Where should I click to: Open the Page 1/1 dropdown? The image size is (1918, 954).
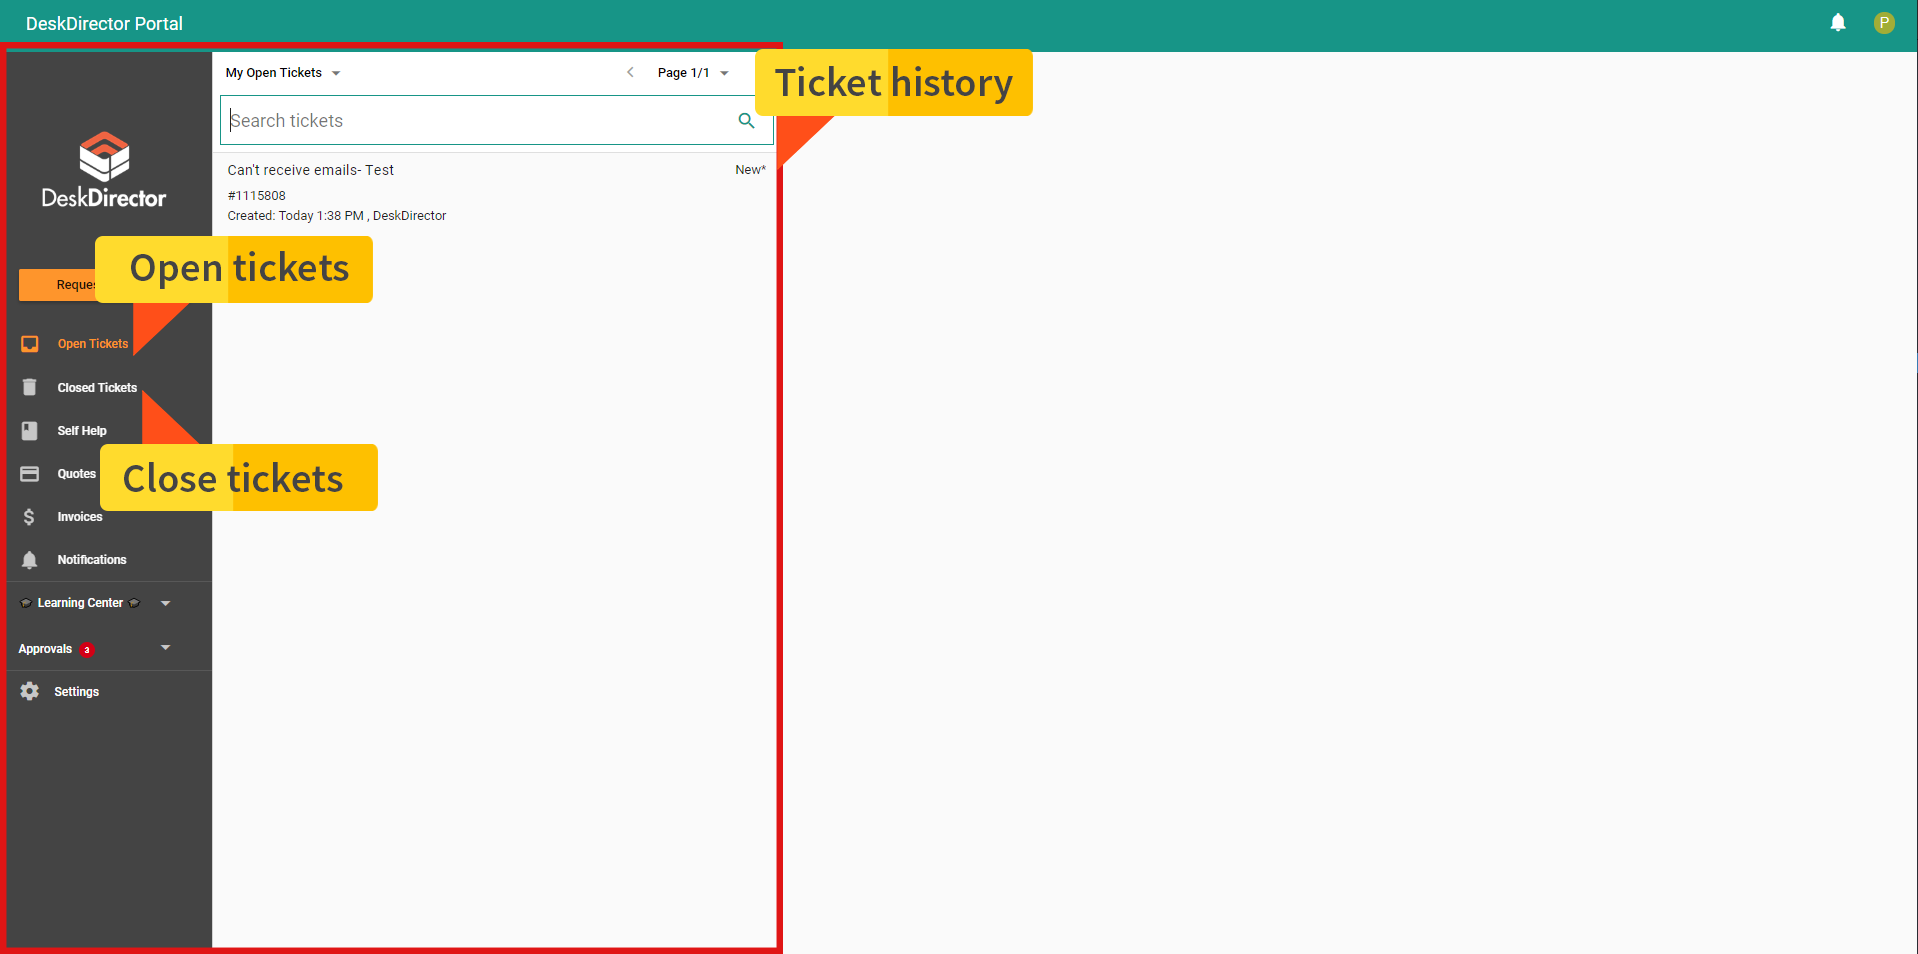click(693, 73)
